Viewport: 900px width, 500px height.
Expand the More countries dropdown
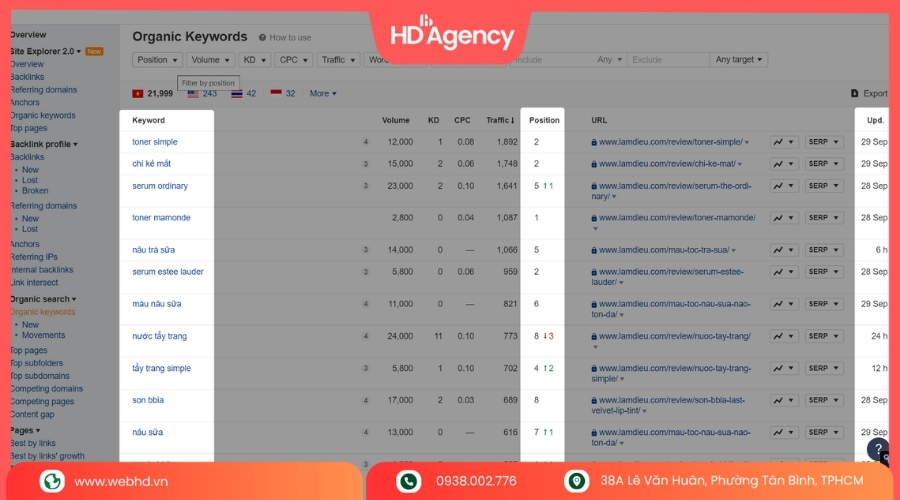[323, 94]
